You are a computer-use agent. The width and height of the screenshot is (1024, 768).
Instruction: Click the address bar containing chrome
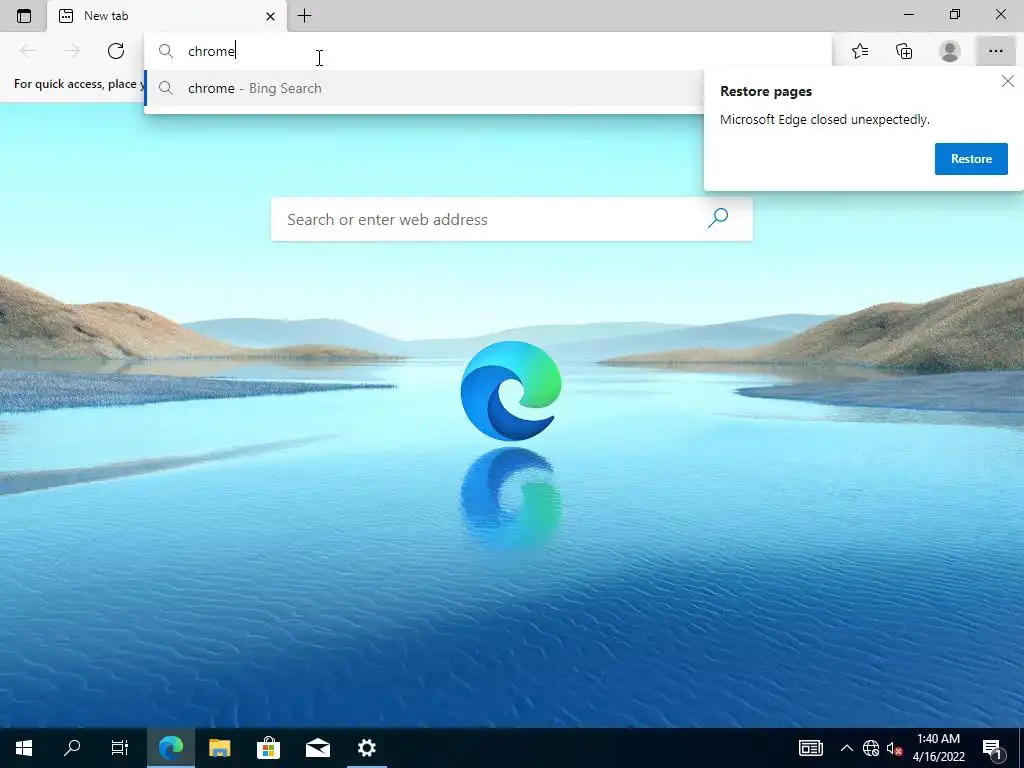[488, 51]
